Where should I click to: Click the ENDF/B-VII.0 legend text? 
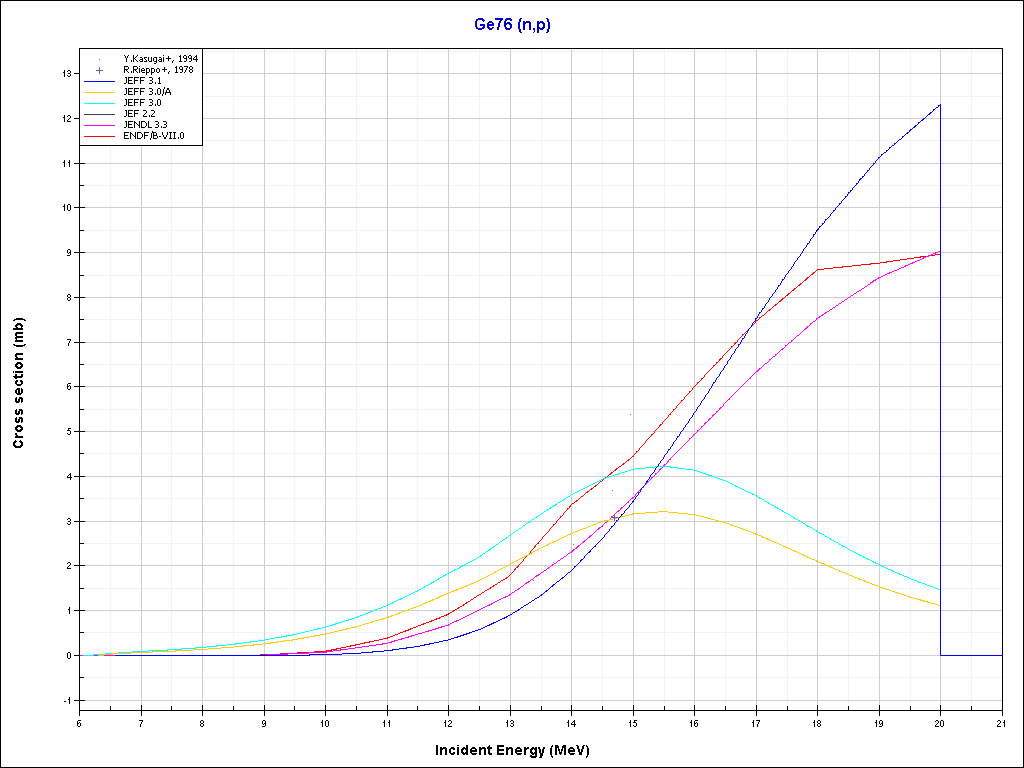click(x=152, y=136)
